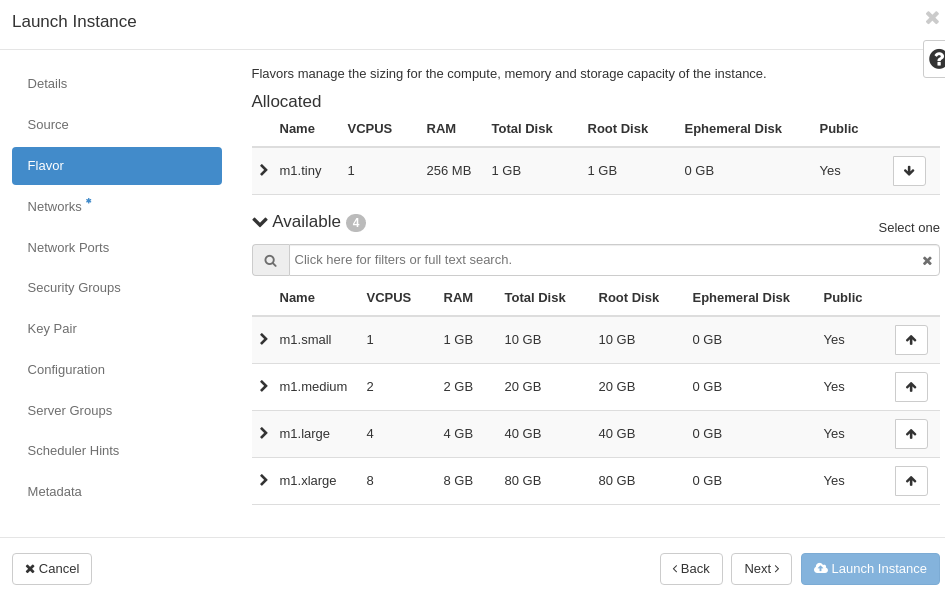
Task: Click the m1.medium flavor name
Action: [313, 387]
